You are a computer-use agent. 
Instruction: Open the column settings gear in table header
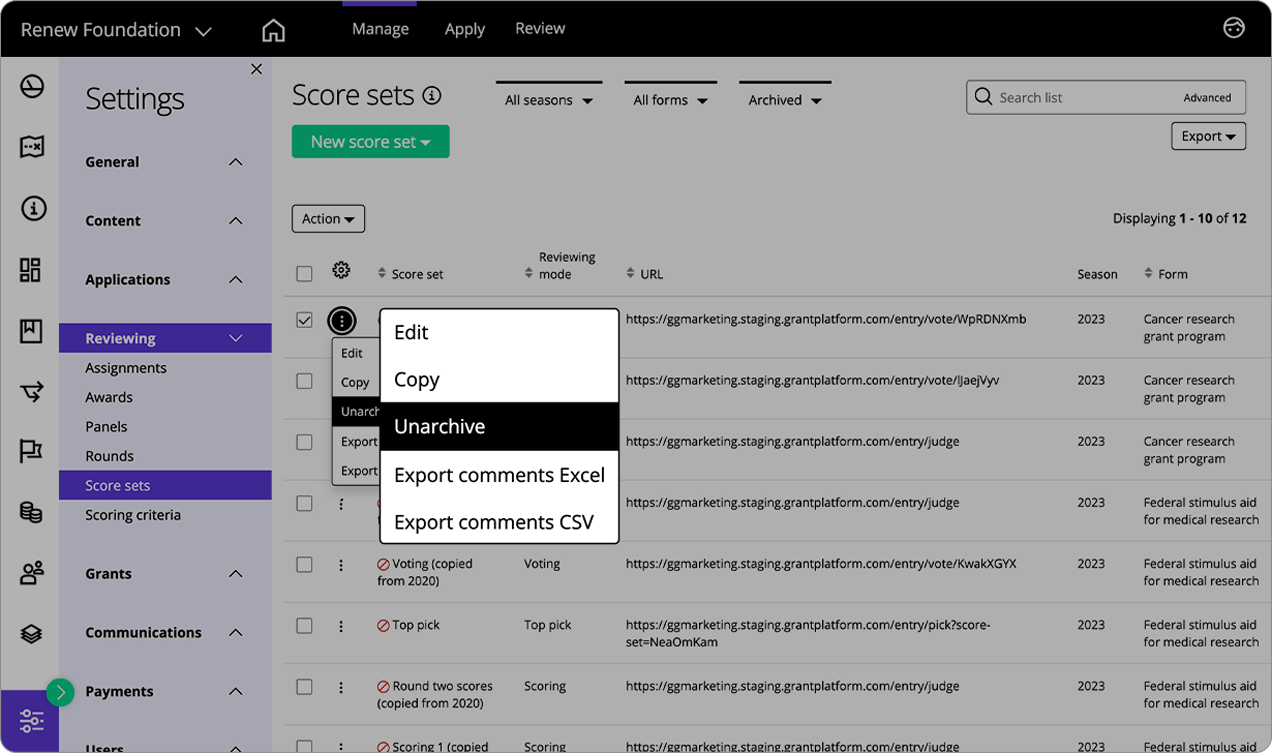(x=341, y=270)
